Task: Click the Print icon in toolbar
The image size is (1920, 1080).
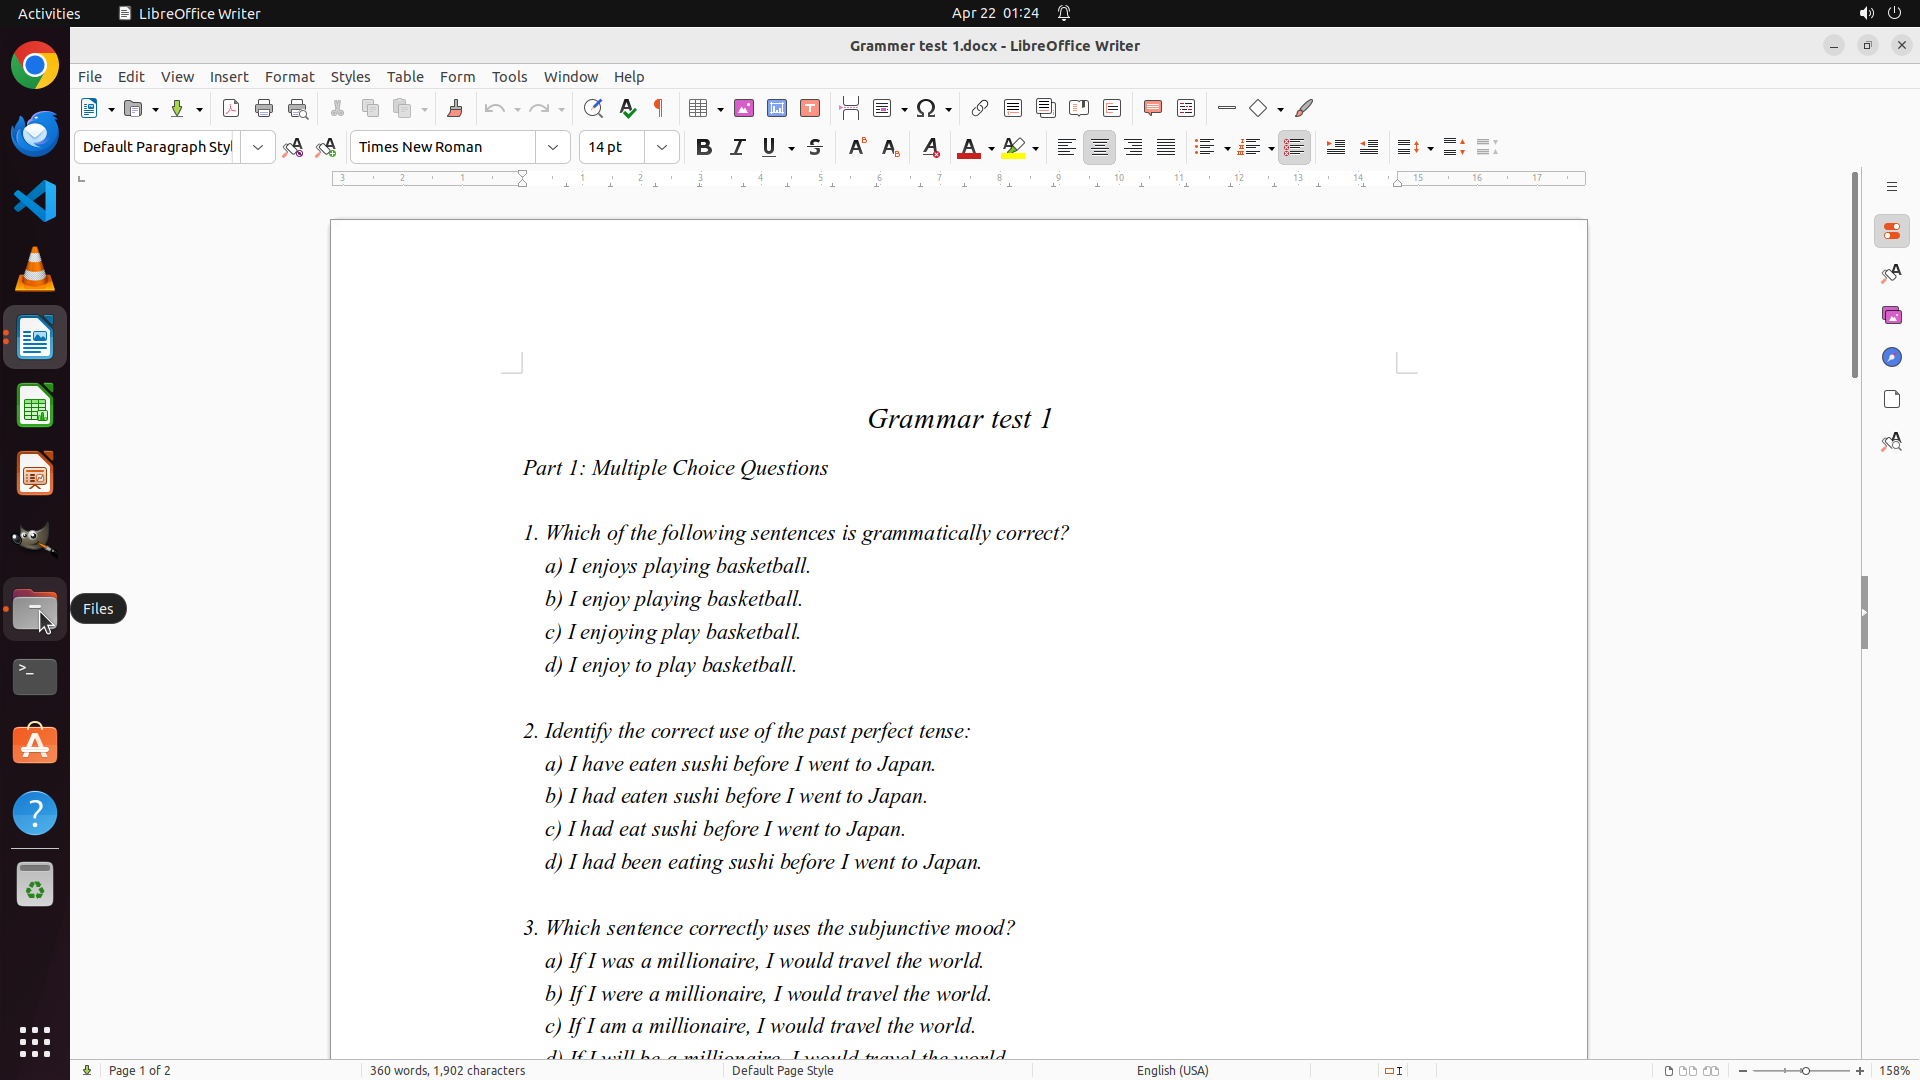Action: 264,108
